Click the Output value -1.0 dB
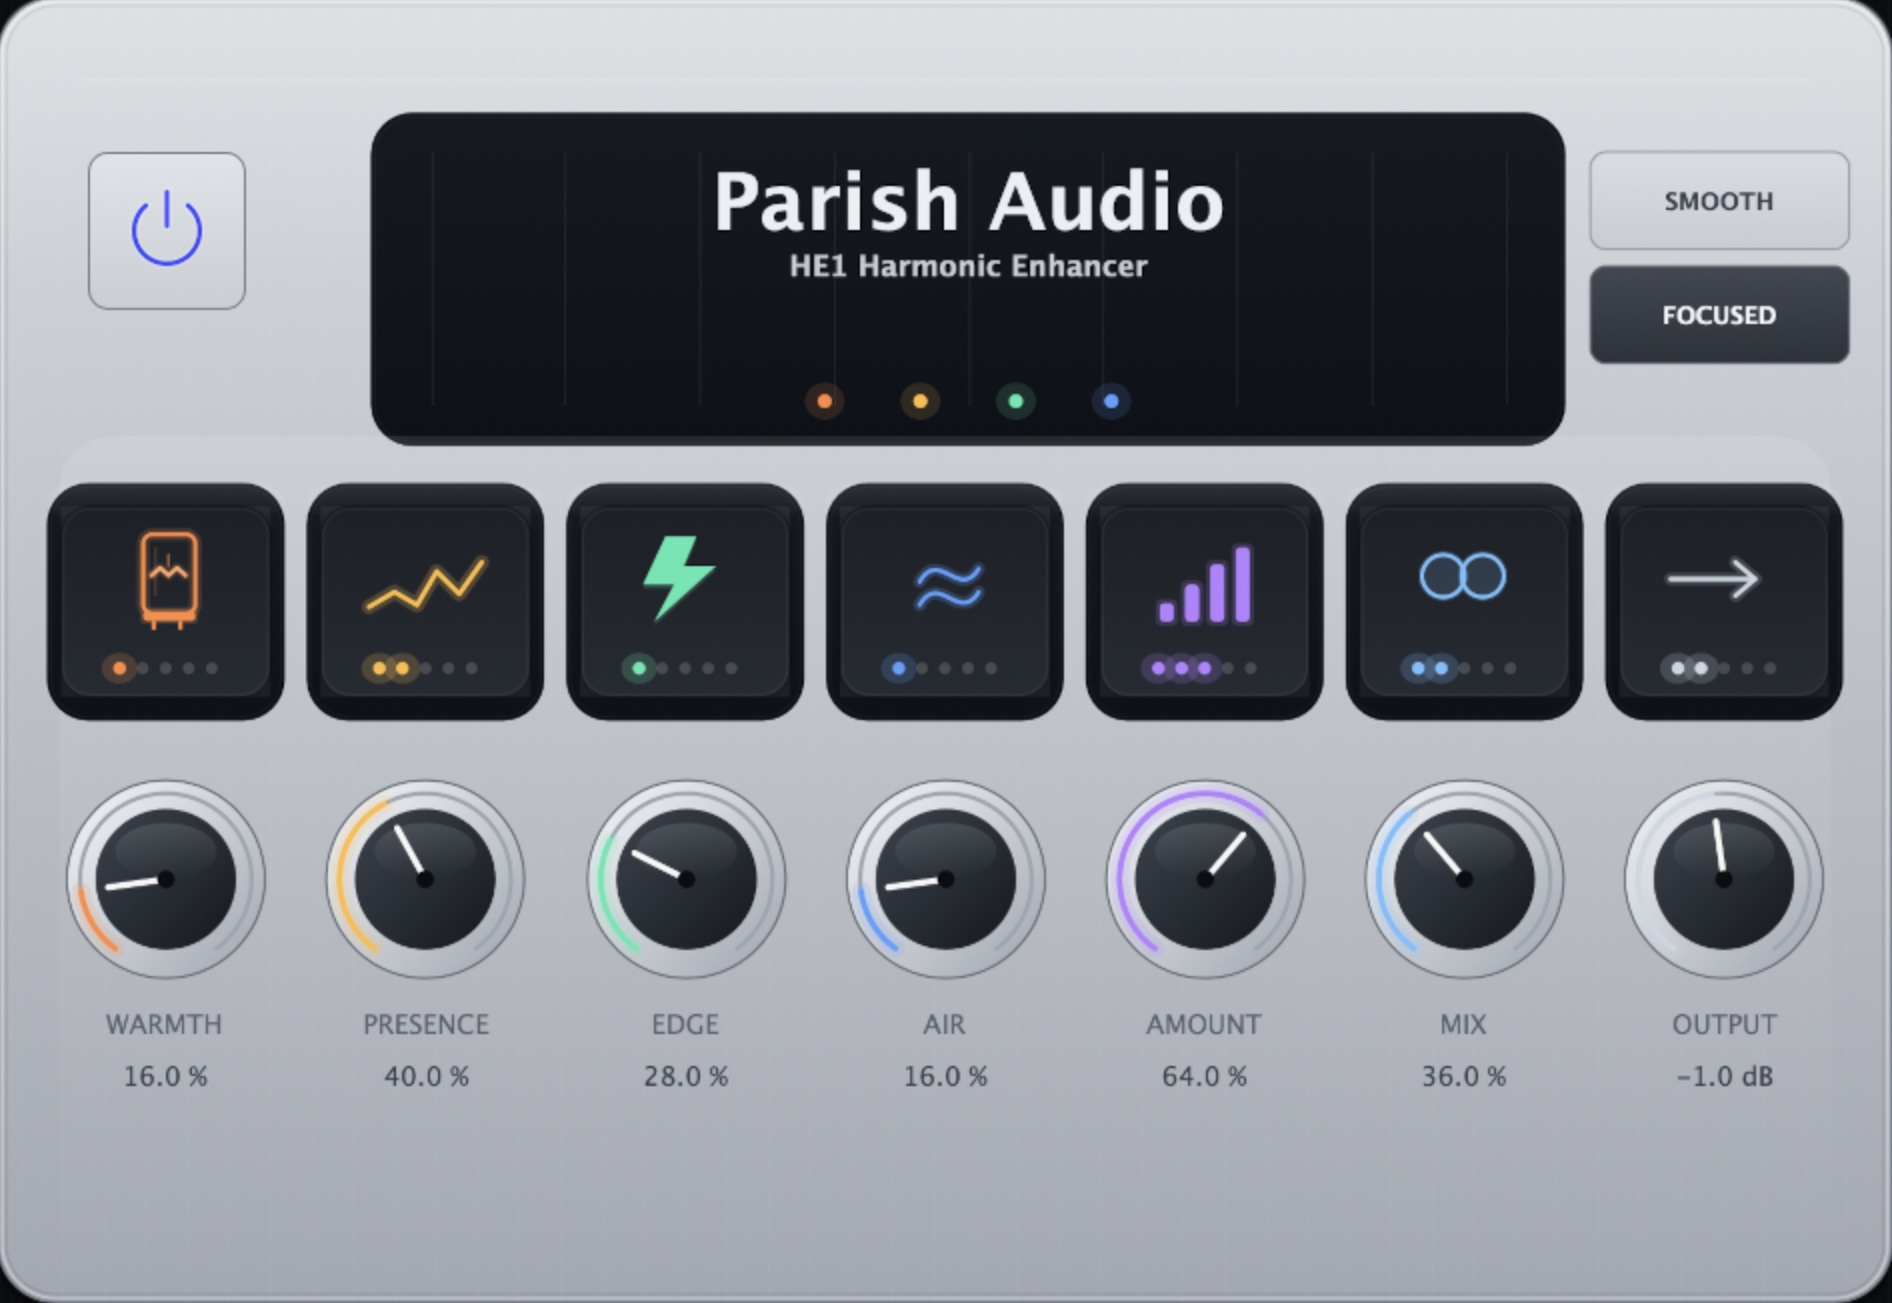The image size is (1892, 1303). pyautogui.click(x=1725, y=1076)
